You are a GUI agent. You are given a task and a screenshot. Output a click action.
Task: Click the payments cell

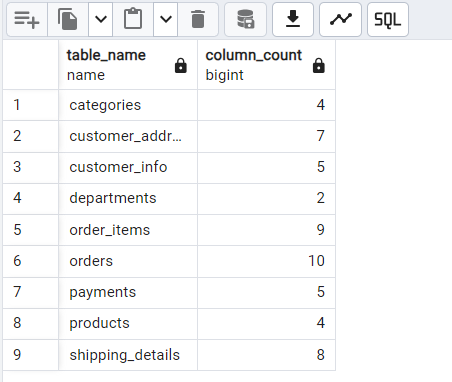[x=128, y=292]
